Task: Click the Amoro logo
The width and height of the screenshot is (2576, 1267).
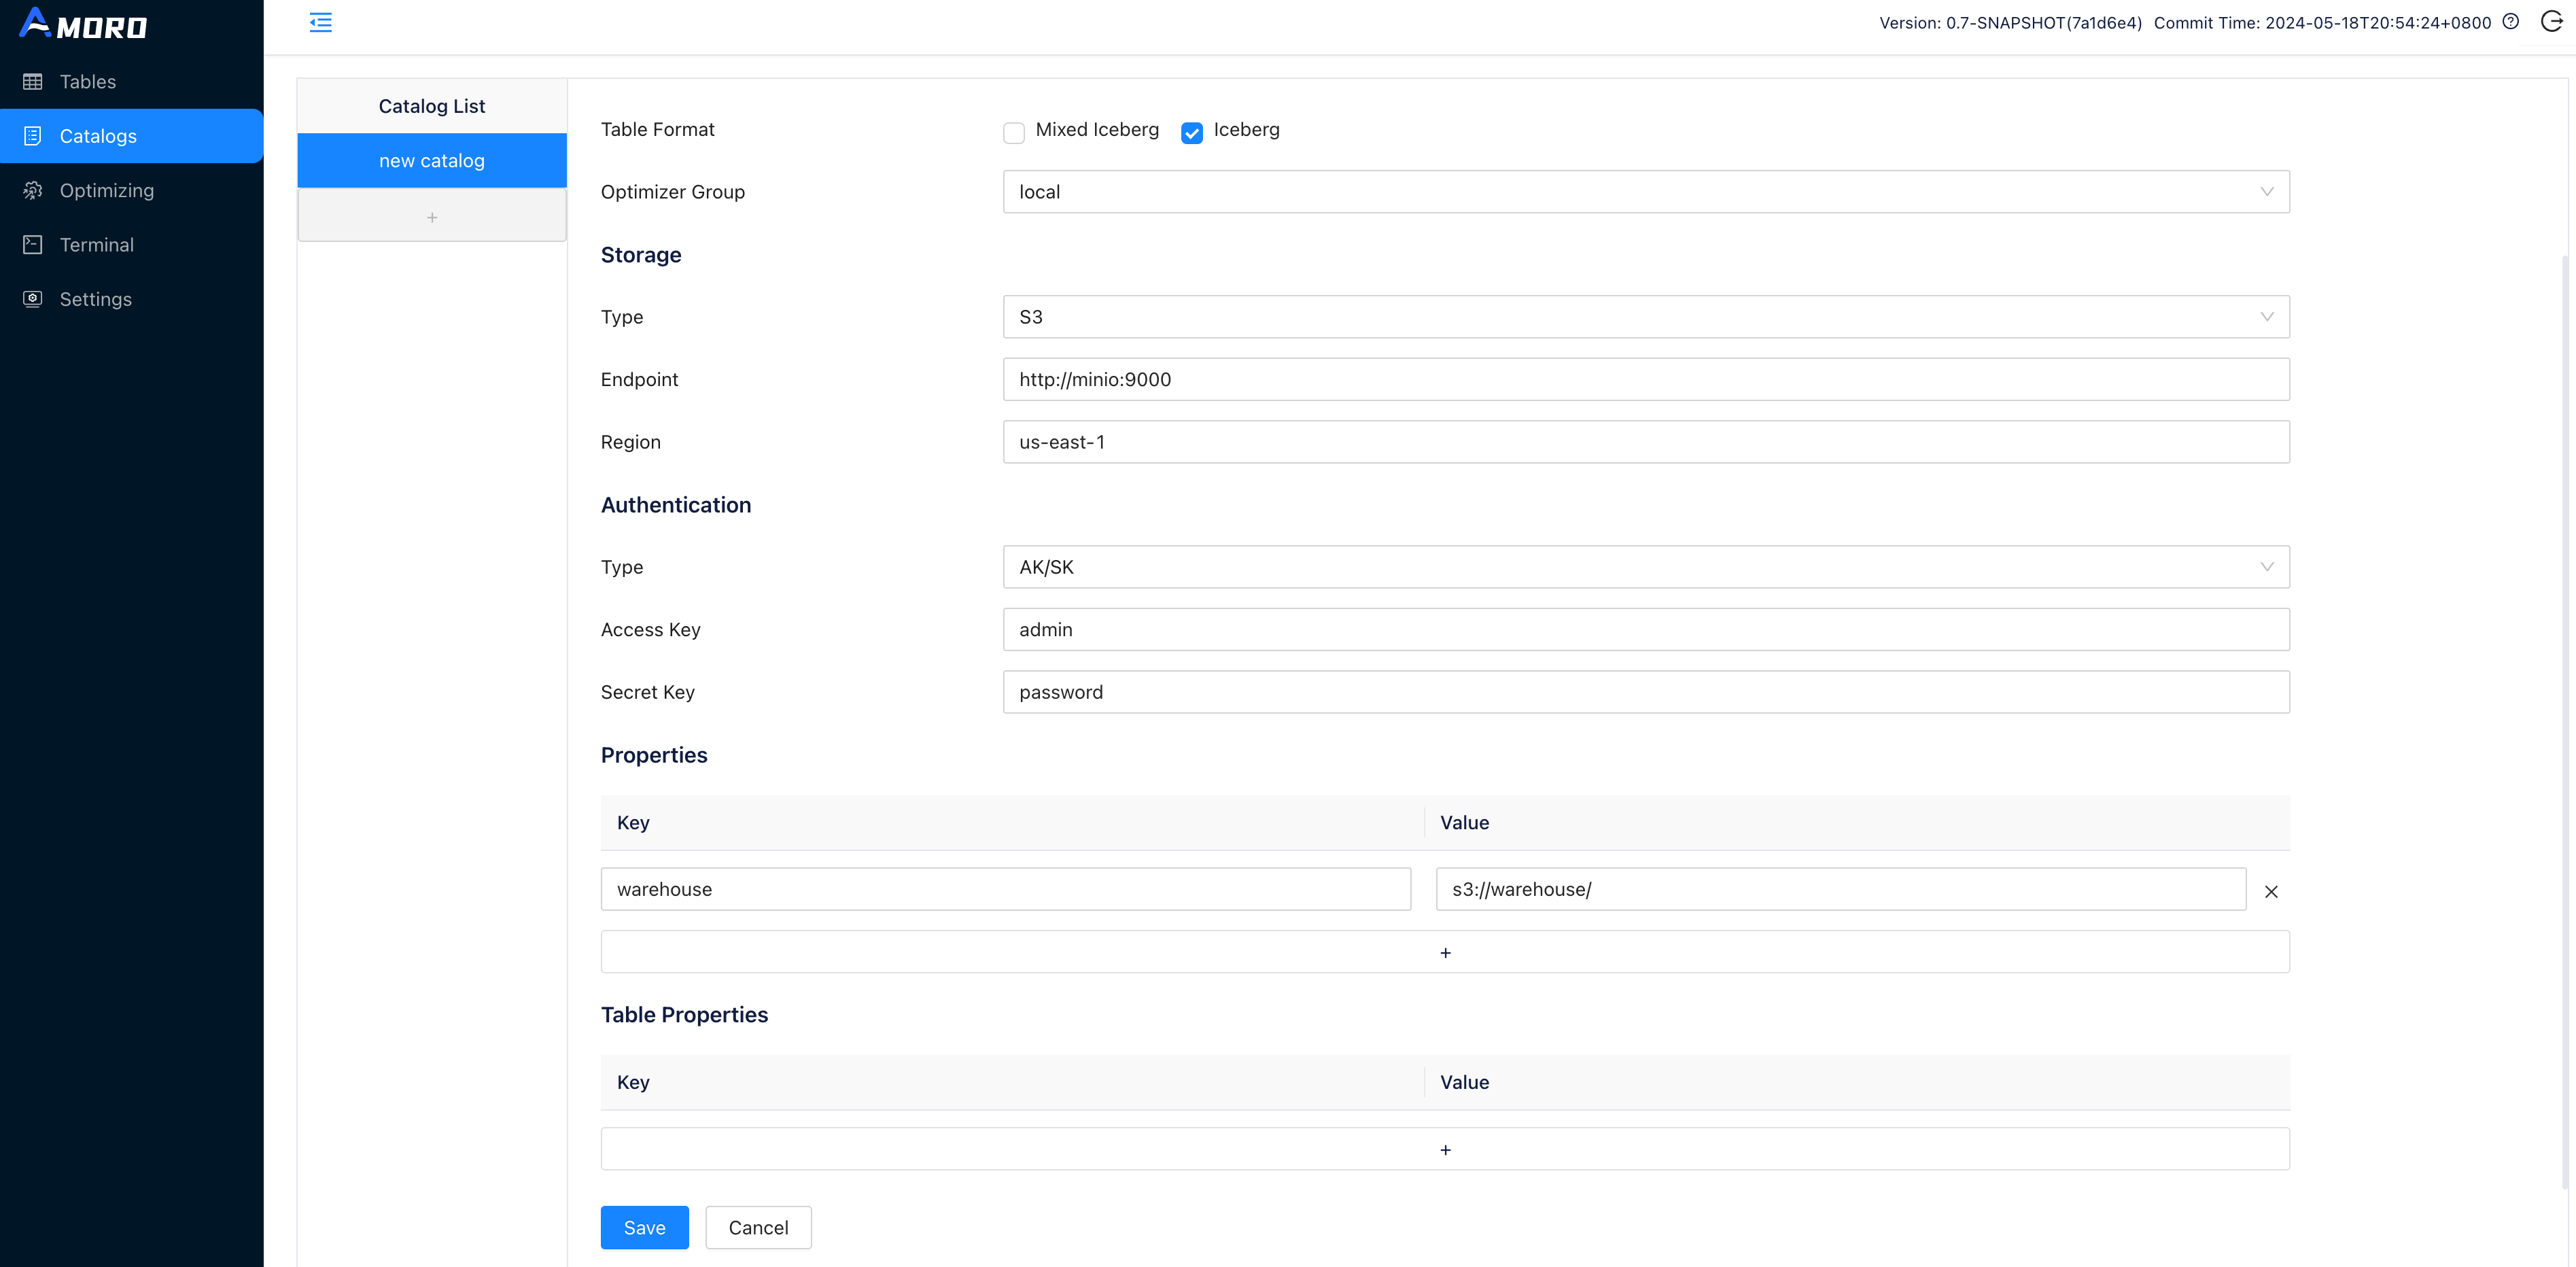Action: pos(84,24)
